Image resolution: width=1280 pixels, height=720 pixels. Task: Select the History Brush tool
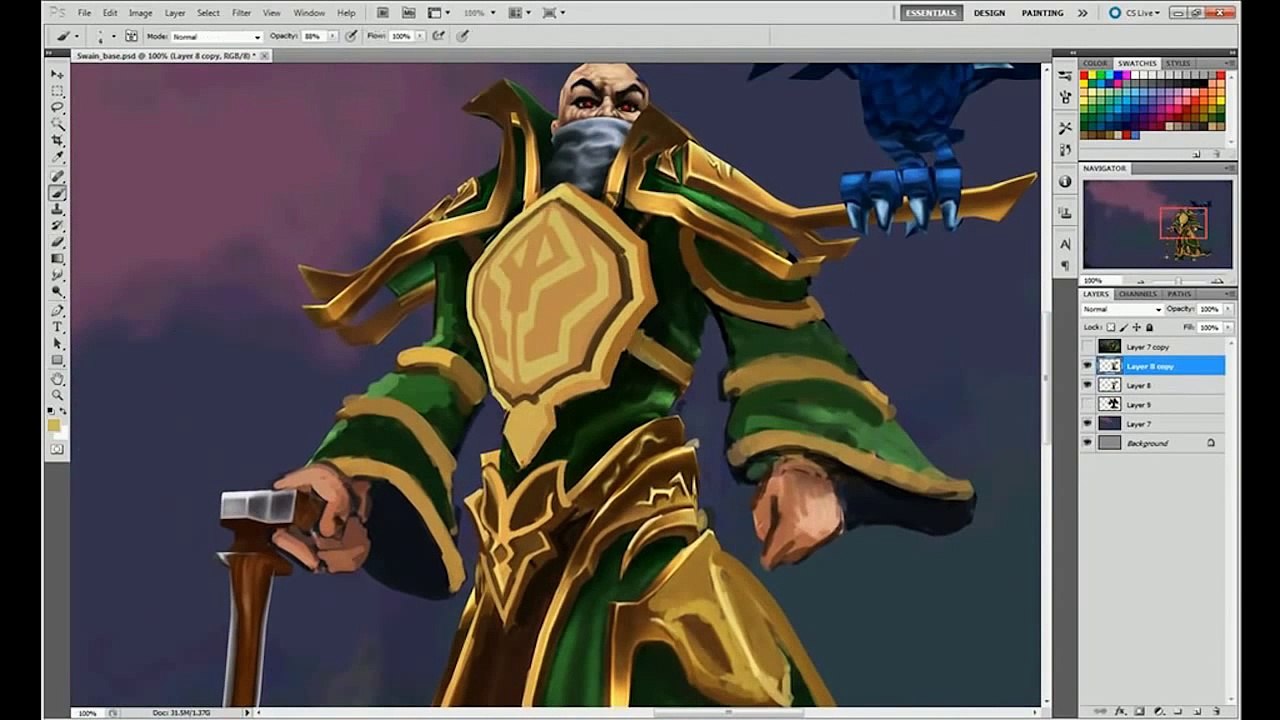coord(58,226)
